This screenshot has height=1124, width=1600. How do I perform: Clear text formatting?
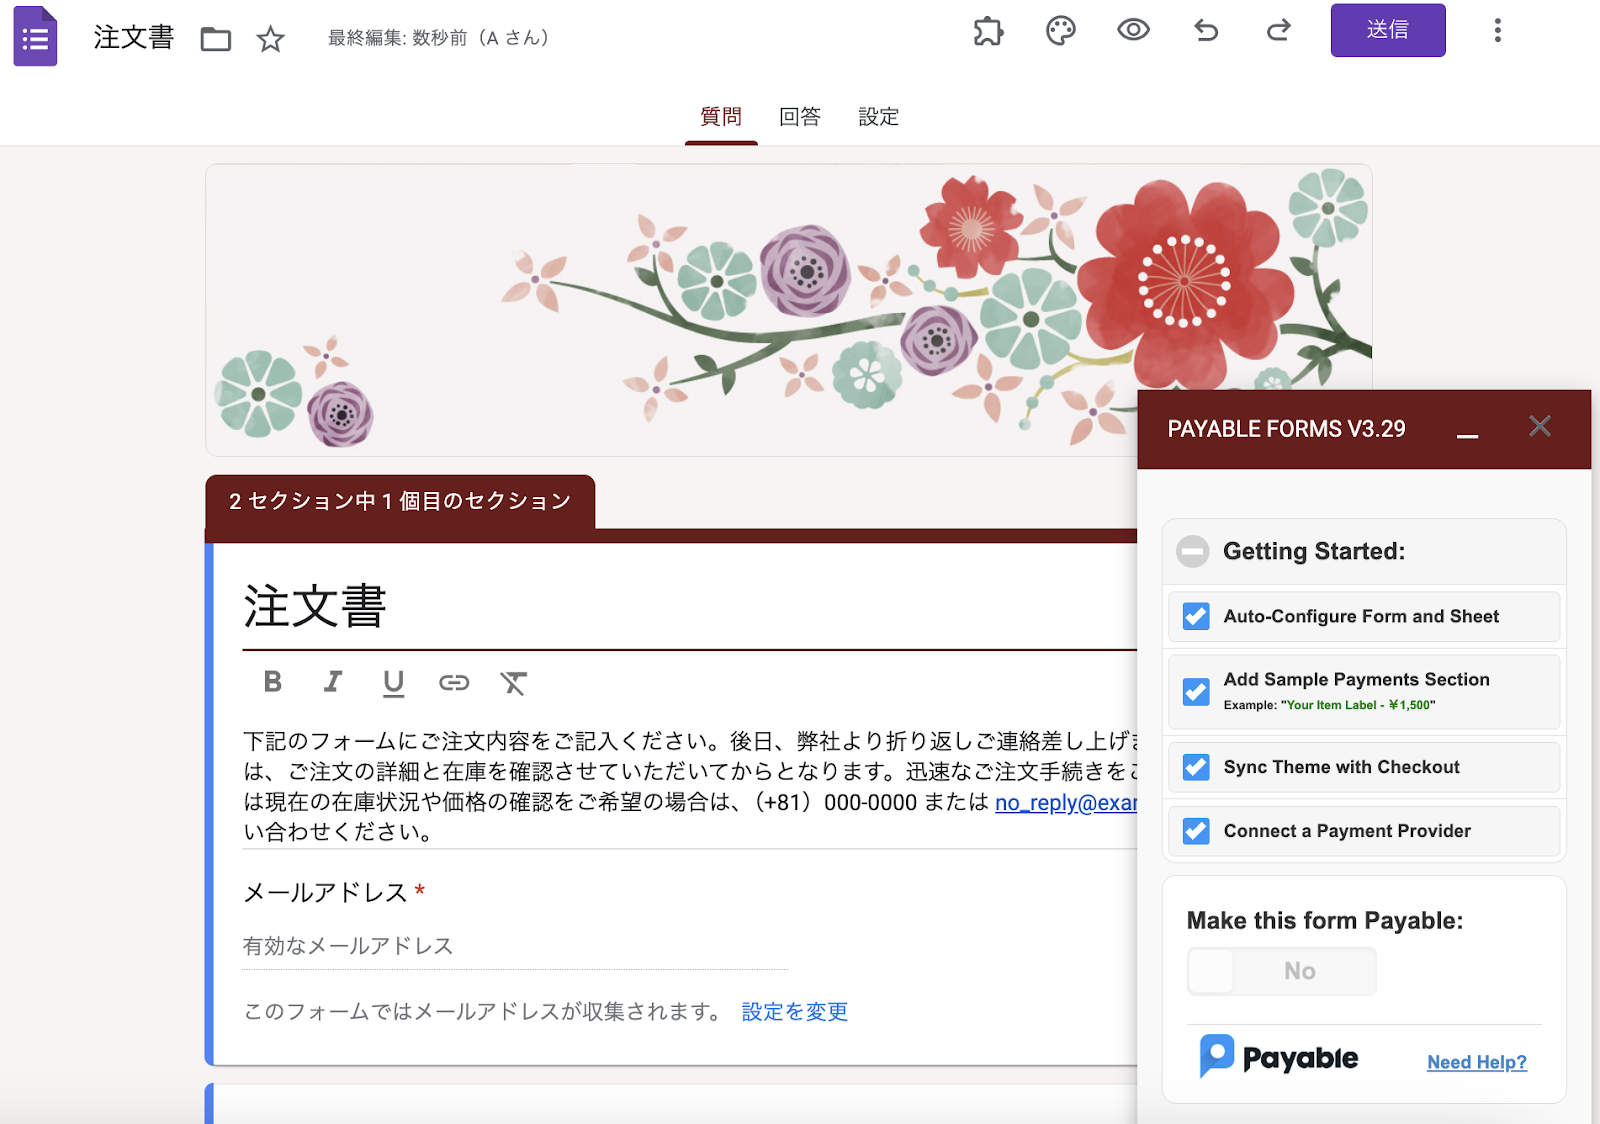coord(513,683)
